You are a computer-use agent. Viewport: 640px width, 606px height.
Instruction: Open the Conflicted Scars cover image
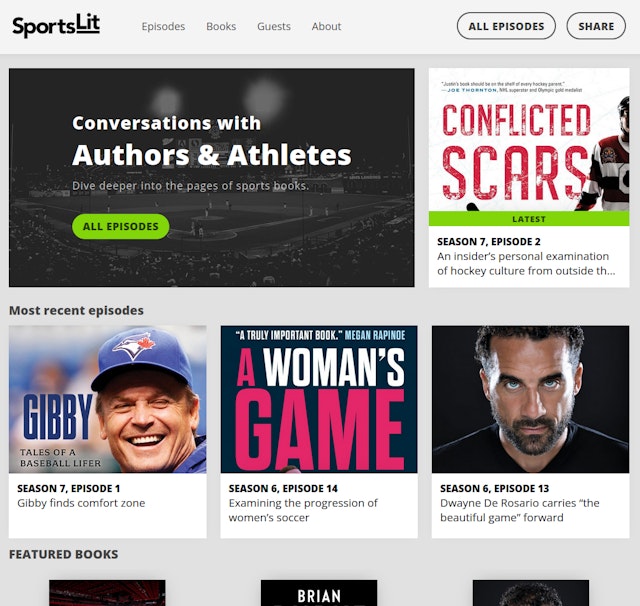pos(529,140)
